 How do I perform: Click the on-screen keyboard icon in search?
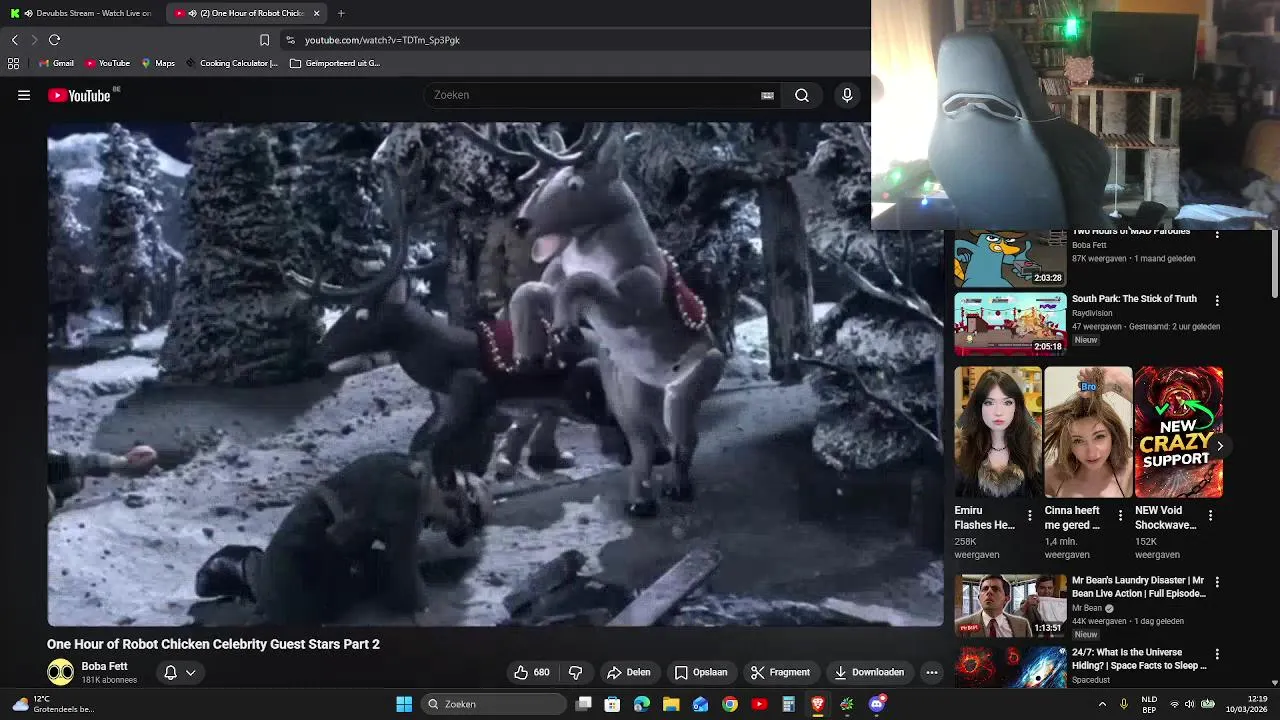(x=767, y=95)
